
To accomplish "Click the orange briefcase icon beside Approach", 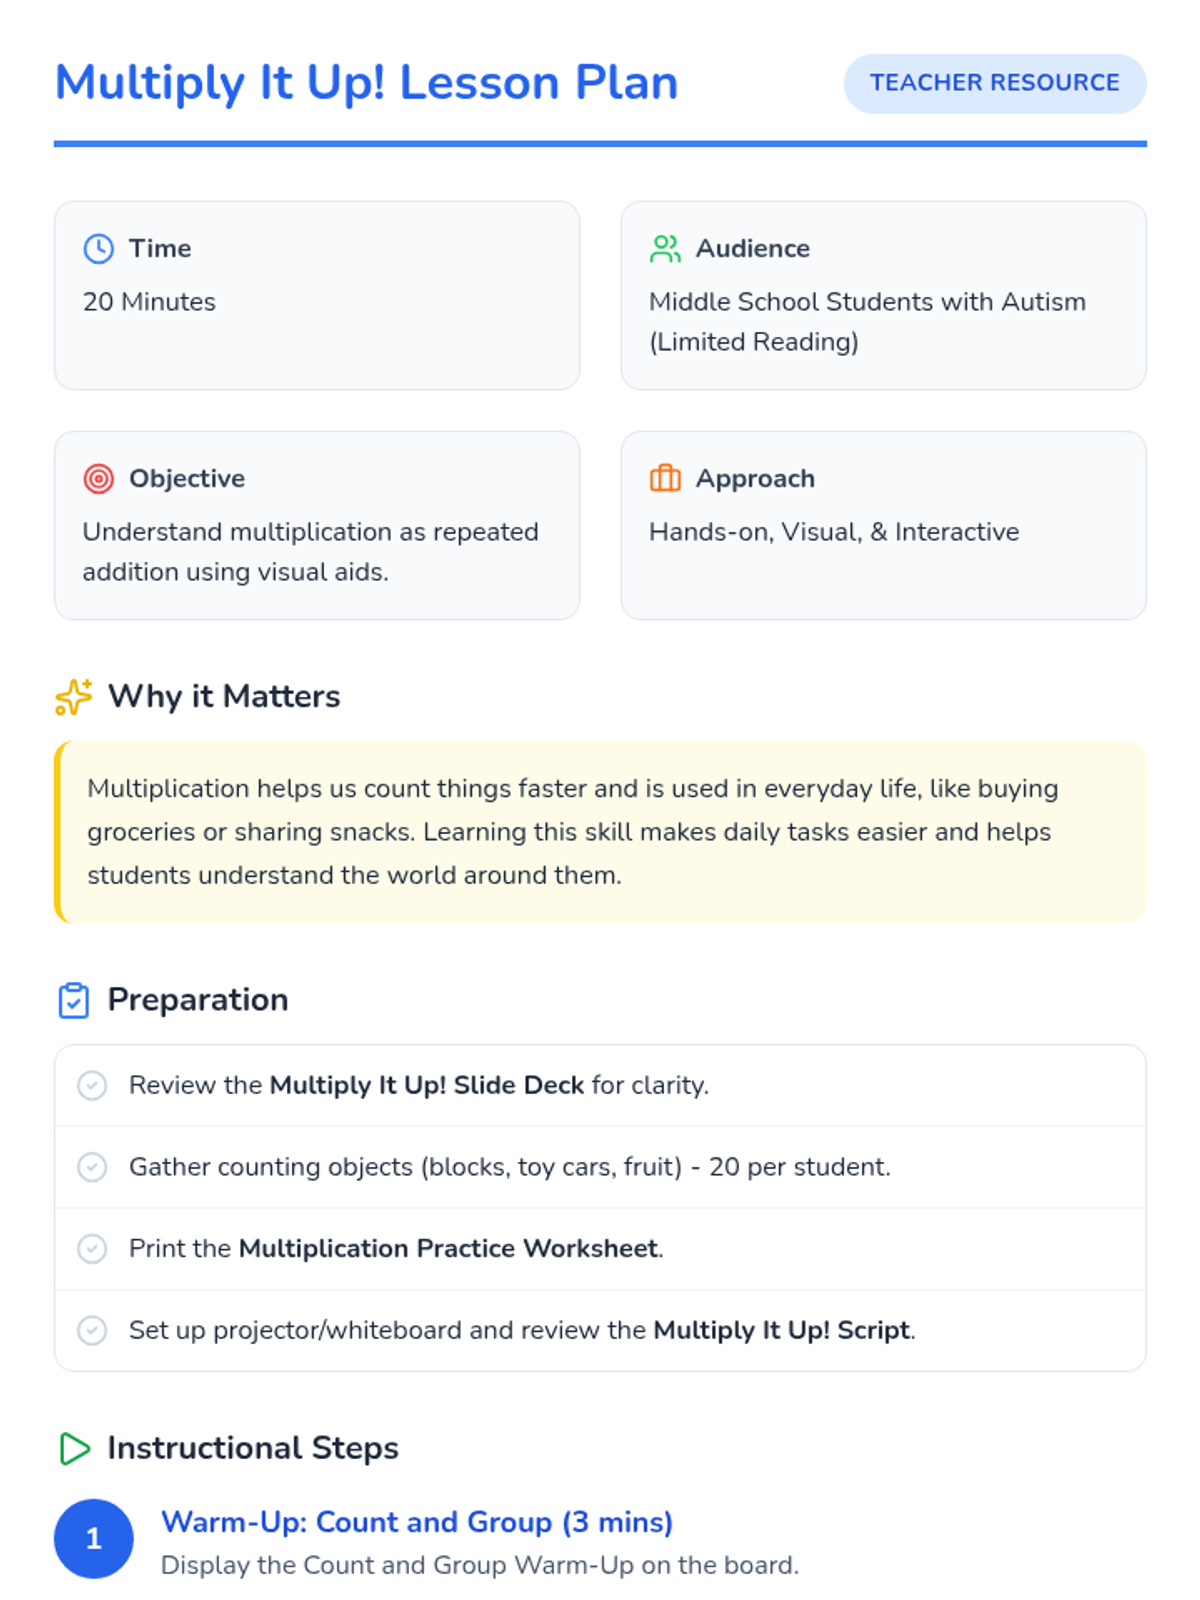I will [x=665, y=479].
